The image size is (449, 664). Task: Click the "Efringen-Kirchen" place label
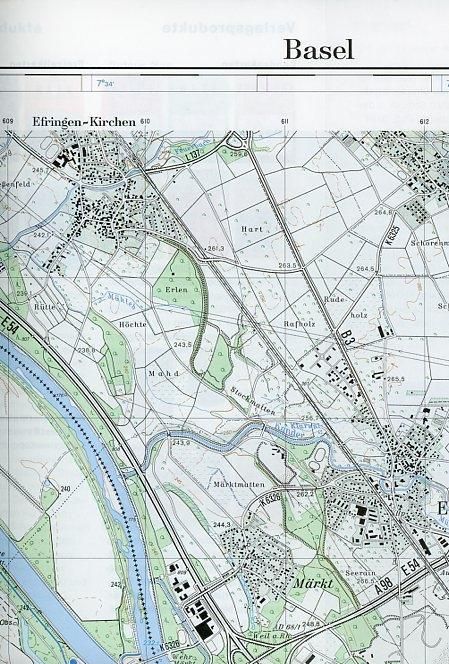tap(84, 122)
